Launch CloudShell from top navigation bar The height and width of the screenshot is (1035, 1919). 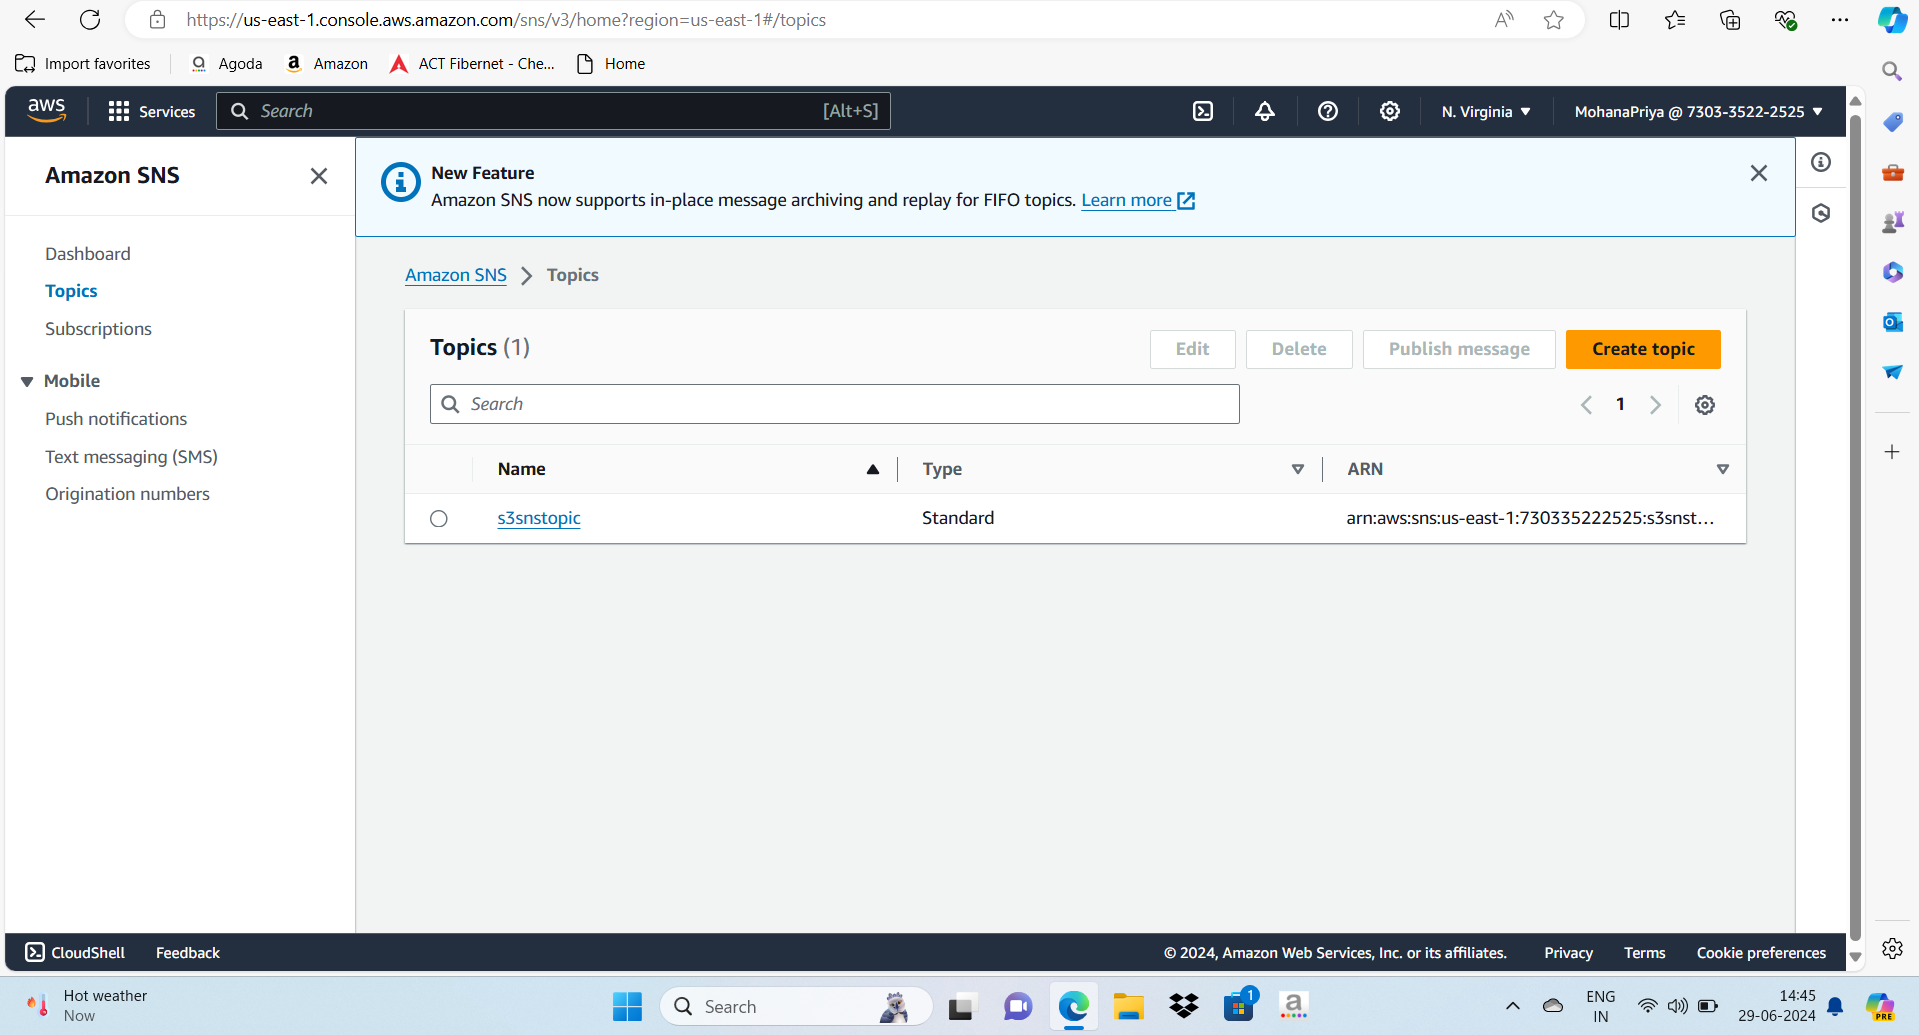coord(1203,111)
